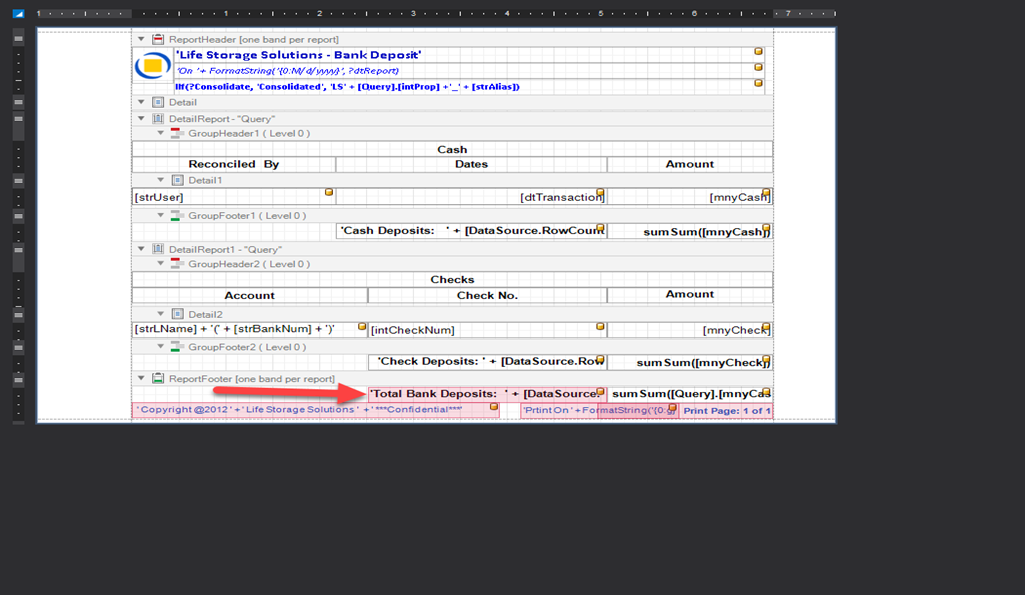This screenshot has width=1025, height=595.
Task: Click the GroupFooter1 band icon
Action: [176, 215]
